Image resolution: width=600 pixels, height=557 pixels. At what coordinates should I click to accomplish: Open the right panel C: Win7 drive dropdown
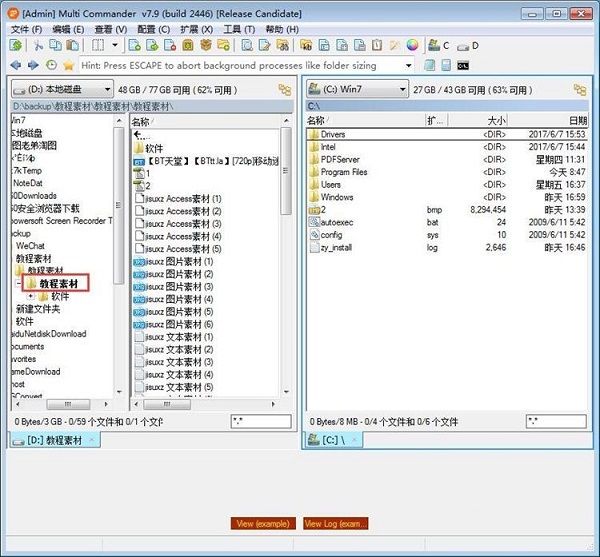(356, 90)
